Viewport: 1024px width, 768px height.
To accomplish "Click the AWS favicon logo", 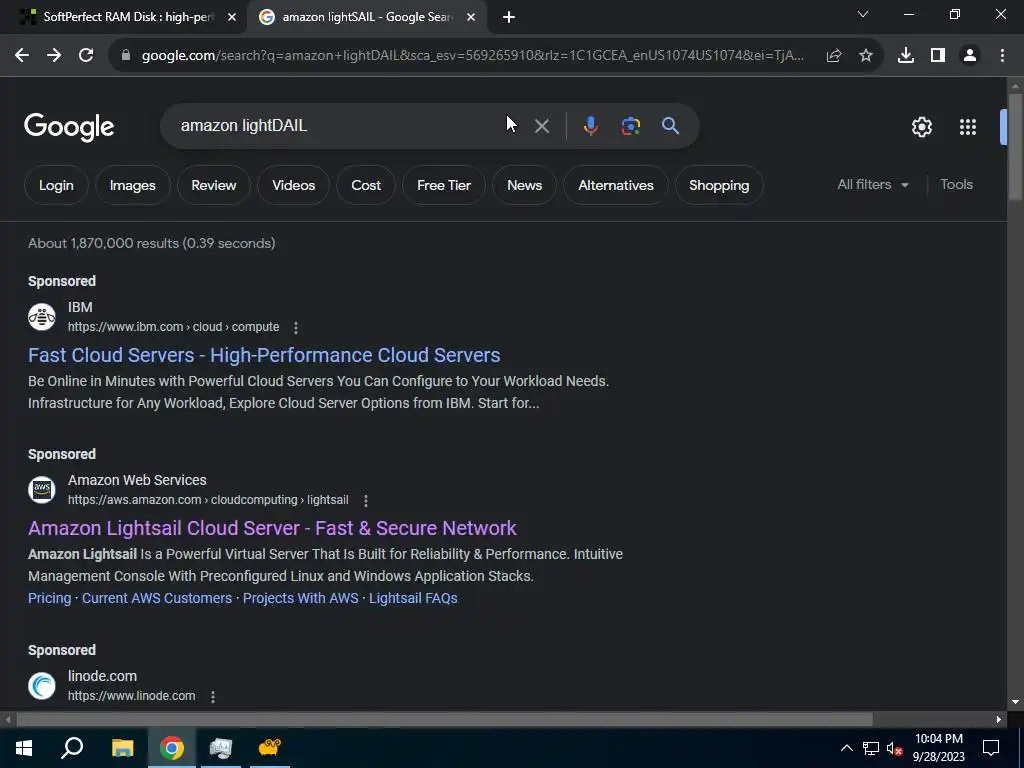I will pos(42,489).
